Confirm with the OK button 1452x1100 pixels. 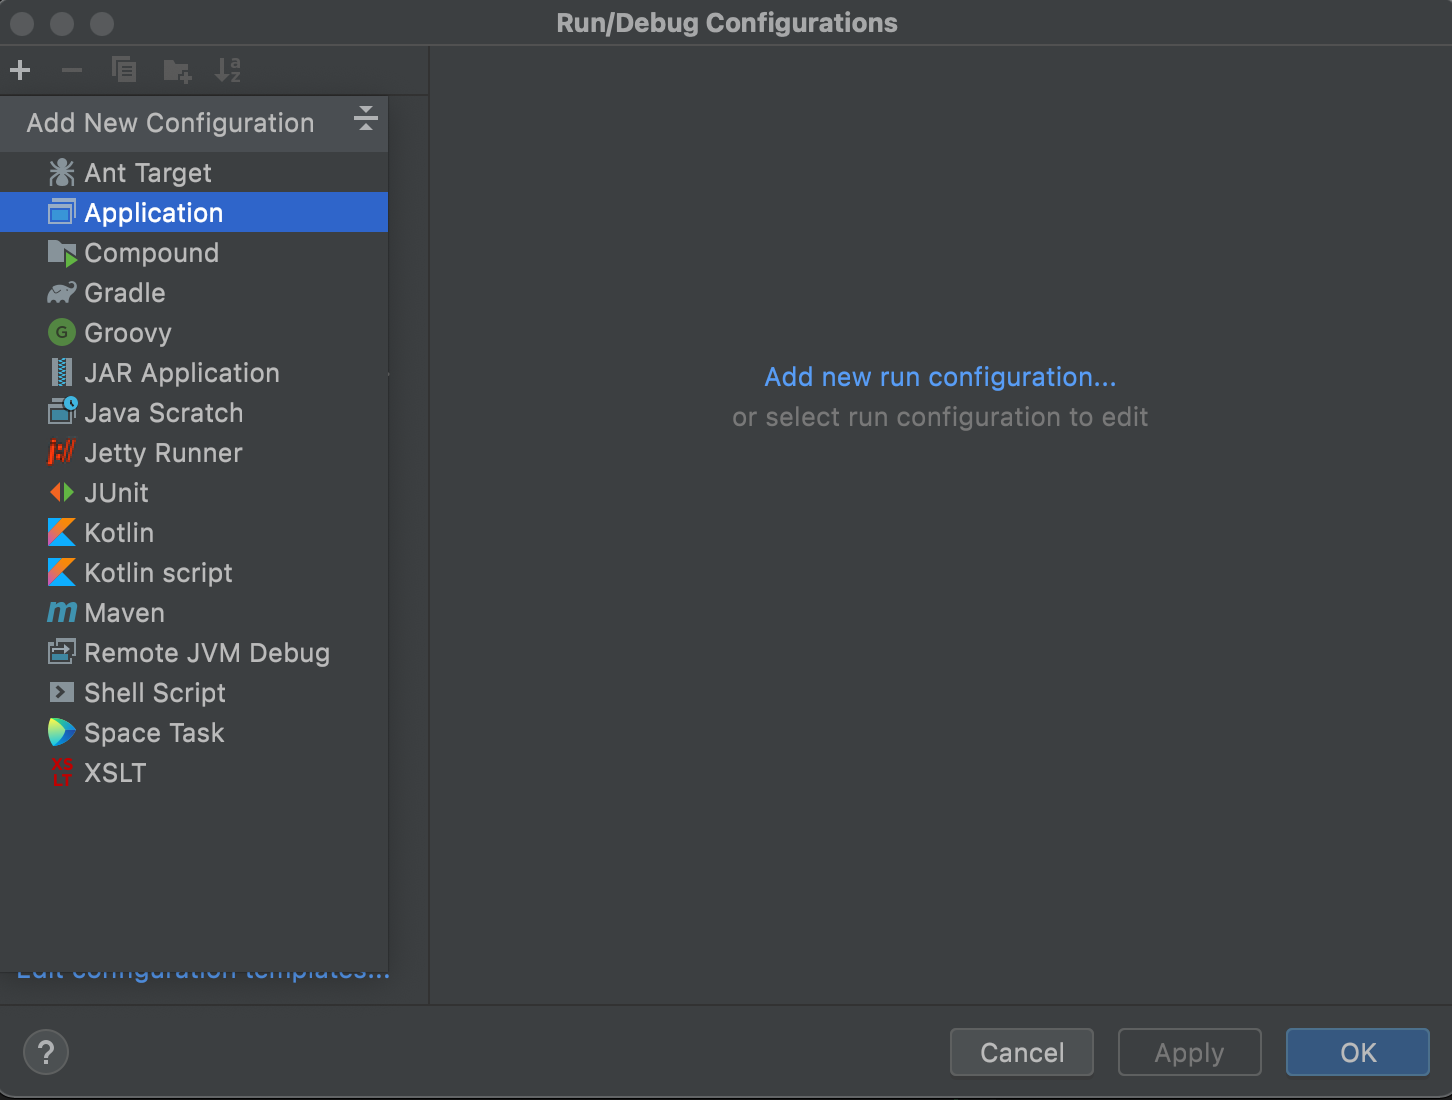1358,1052
